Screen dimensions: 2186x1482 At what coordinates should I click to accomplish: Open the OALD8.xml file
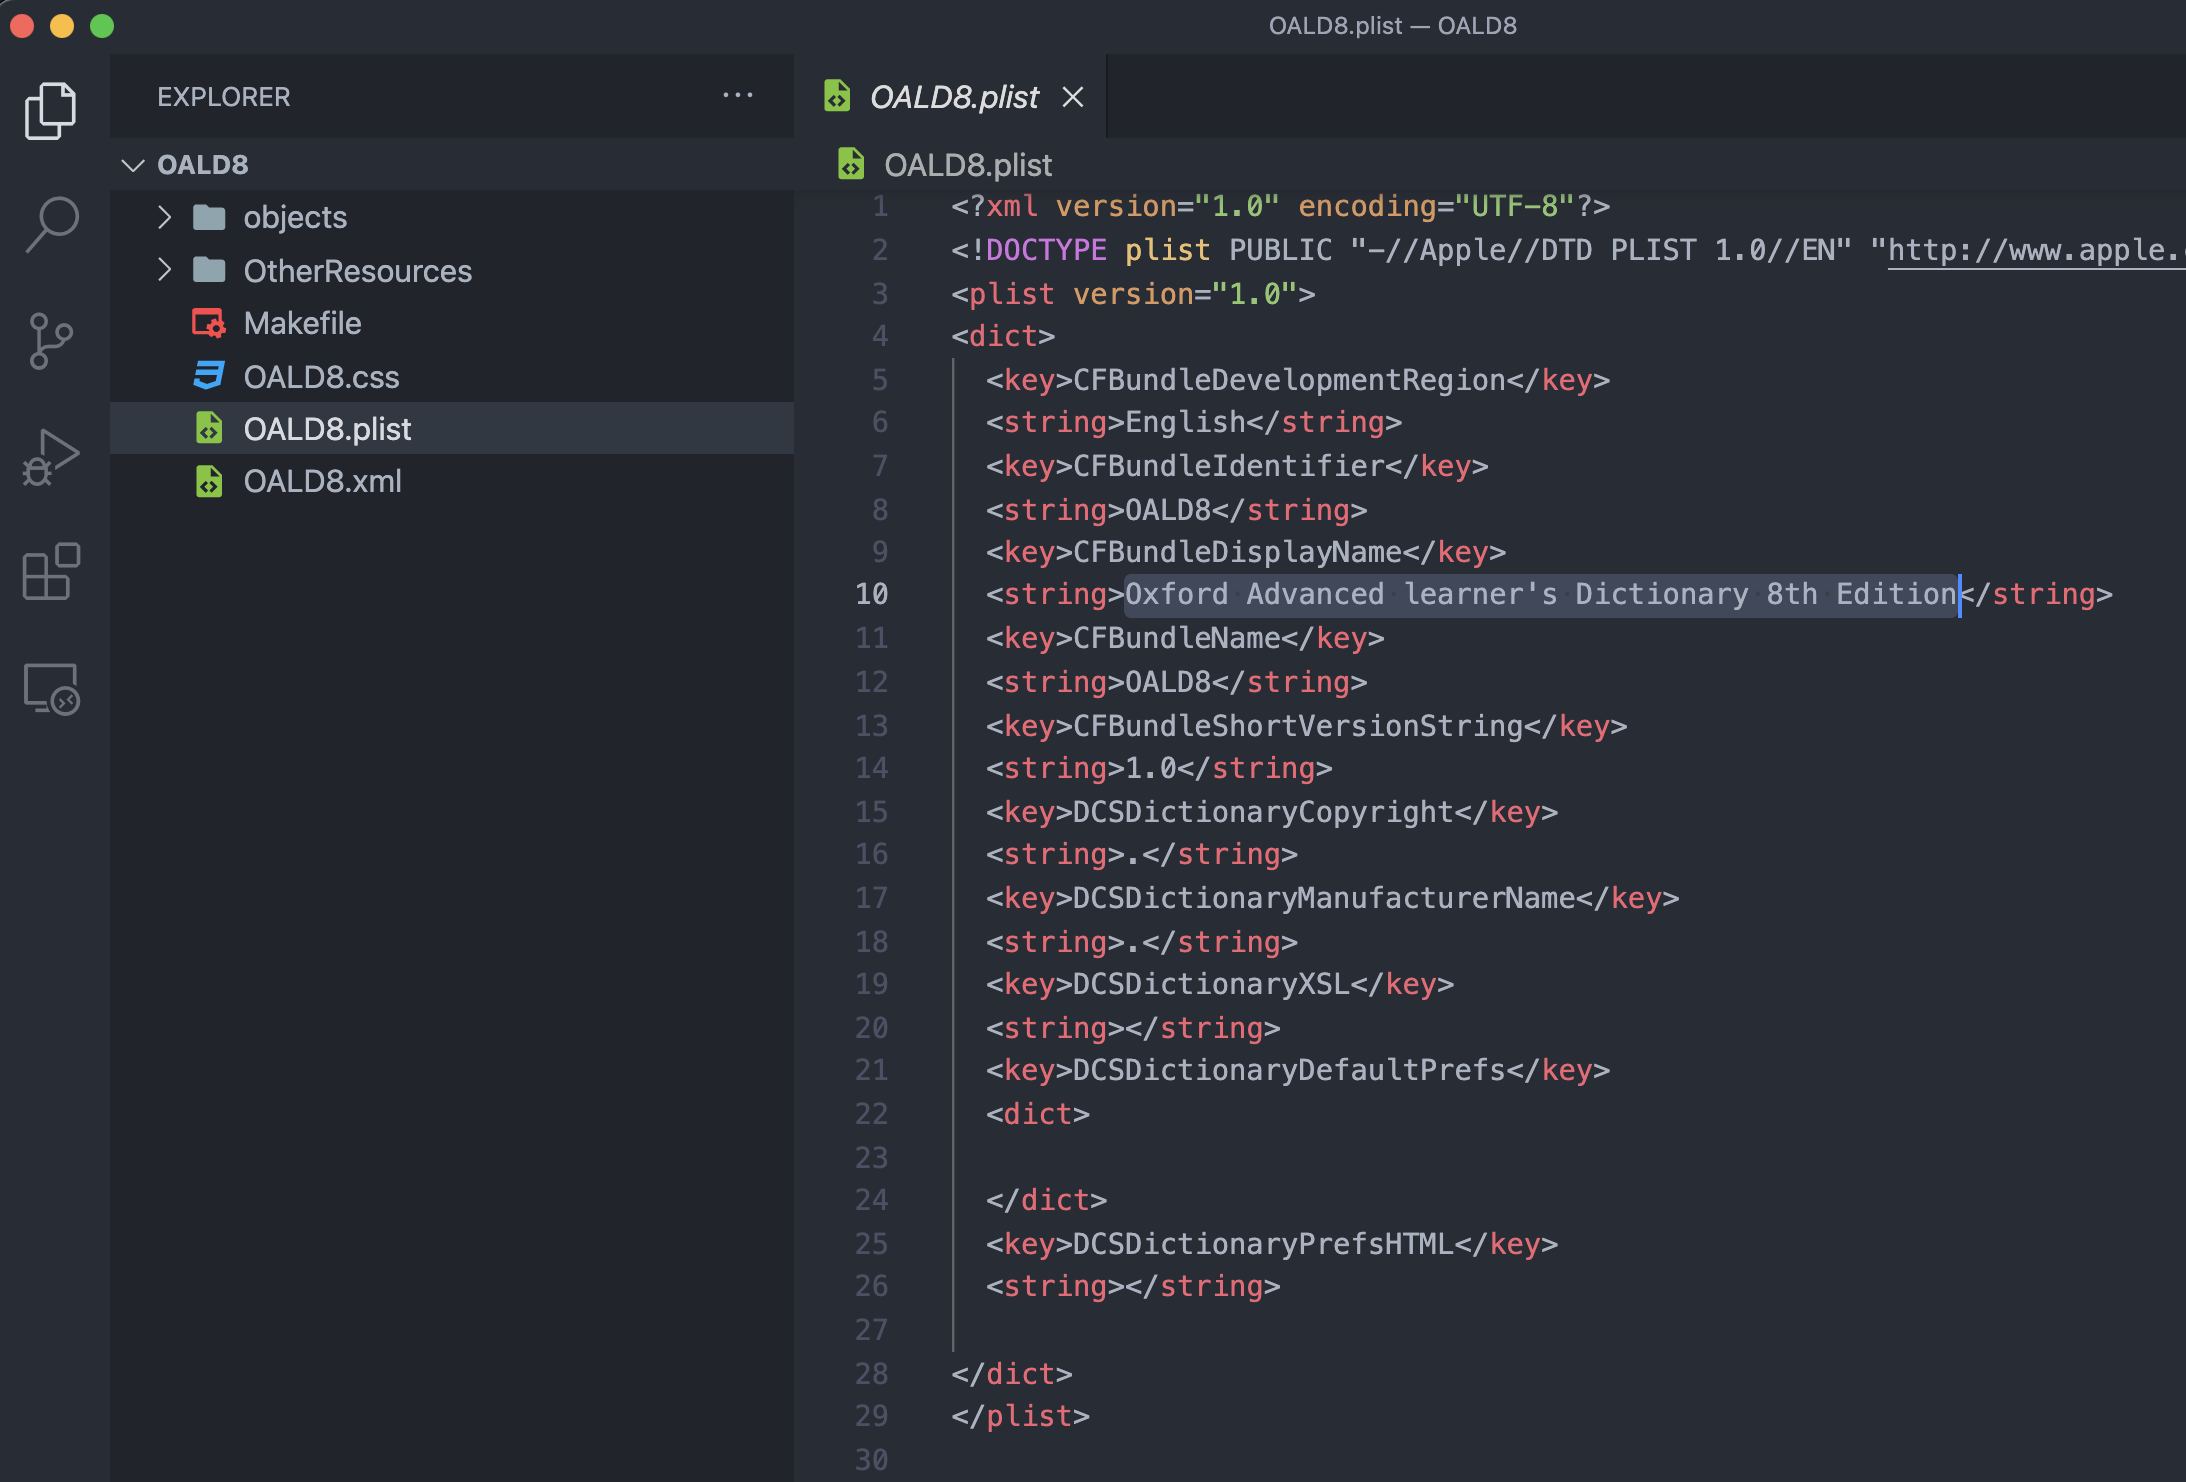(322, 481)
